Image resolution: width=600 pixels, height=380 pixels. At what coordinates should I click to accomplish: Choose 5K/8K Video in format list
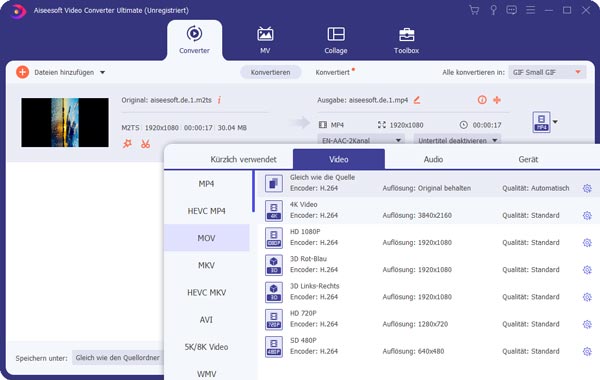pos(207,347)
